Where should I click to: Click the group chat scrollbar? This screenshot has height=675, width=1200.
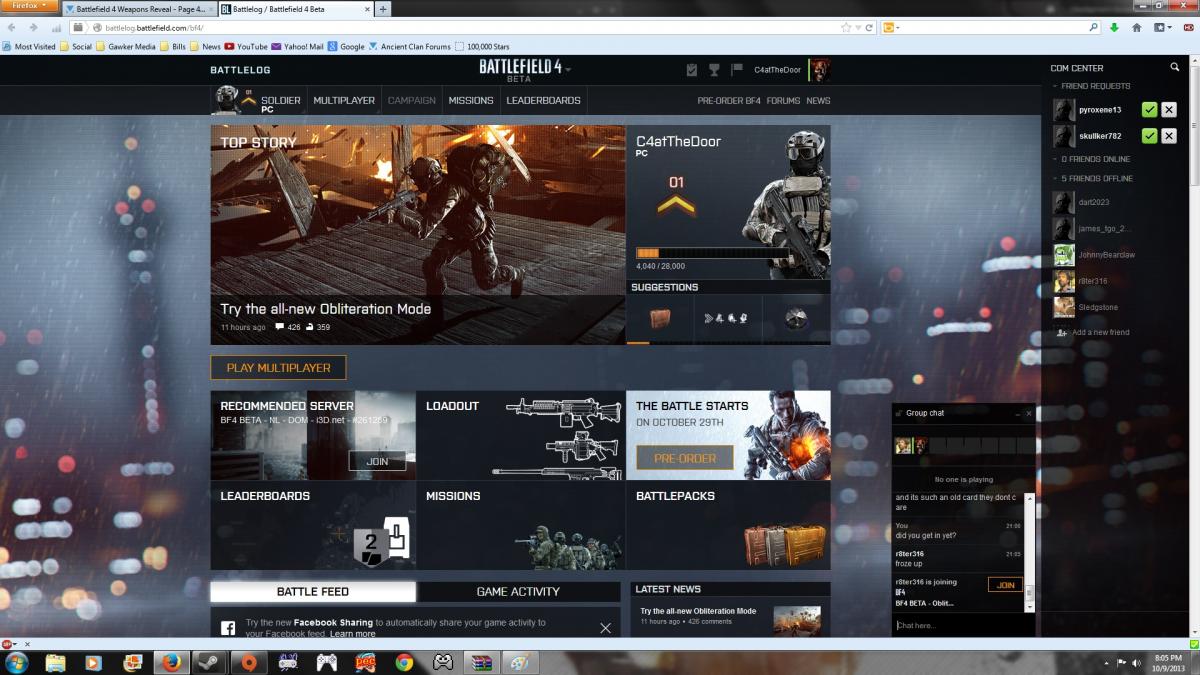(1030, 552)
